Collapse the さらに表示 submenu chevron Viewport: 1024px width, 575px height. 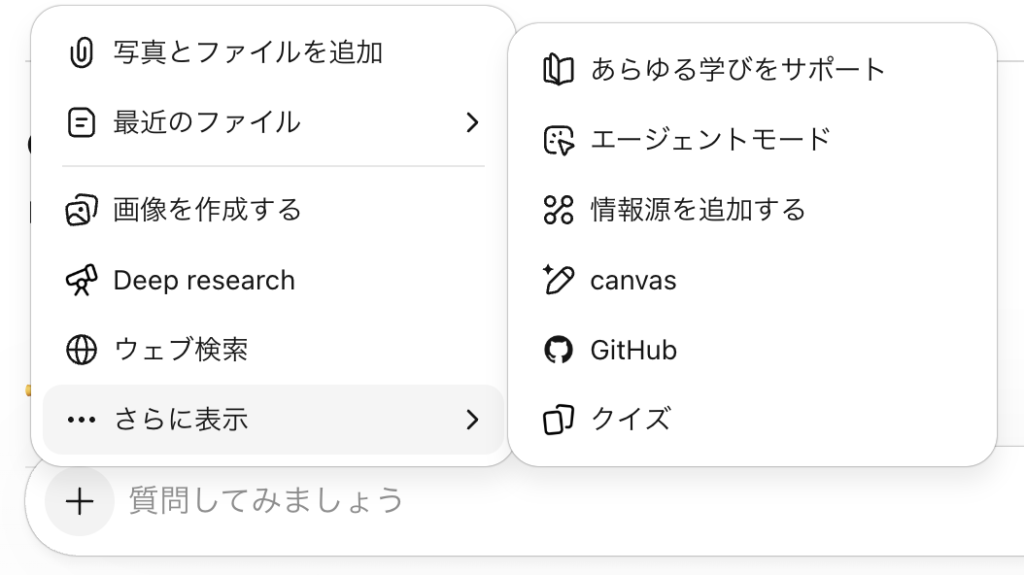[472, 420]
